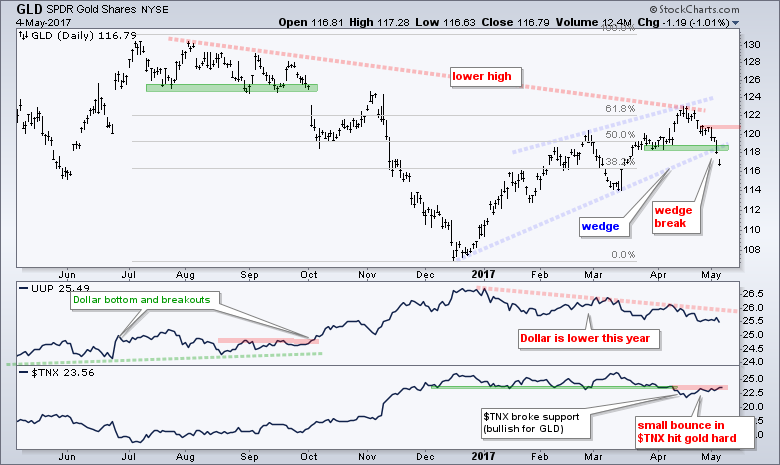Click the green support line on $TNX panel
This screenshot has height=465, width=780.
554,387
